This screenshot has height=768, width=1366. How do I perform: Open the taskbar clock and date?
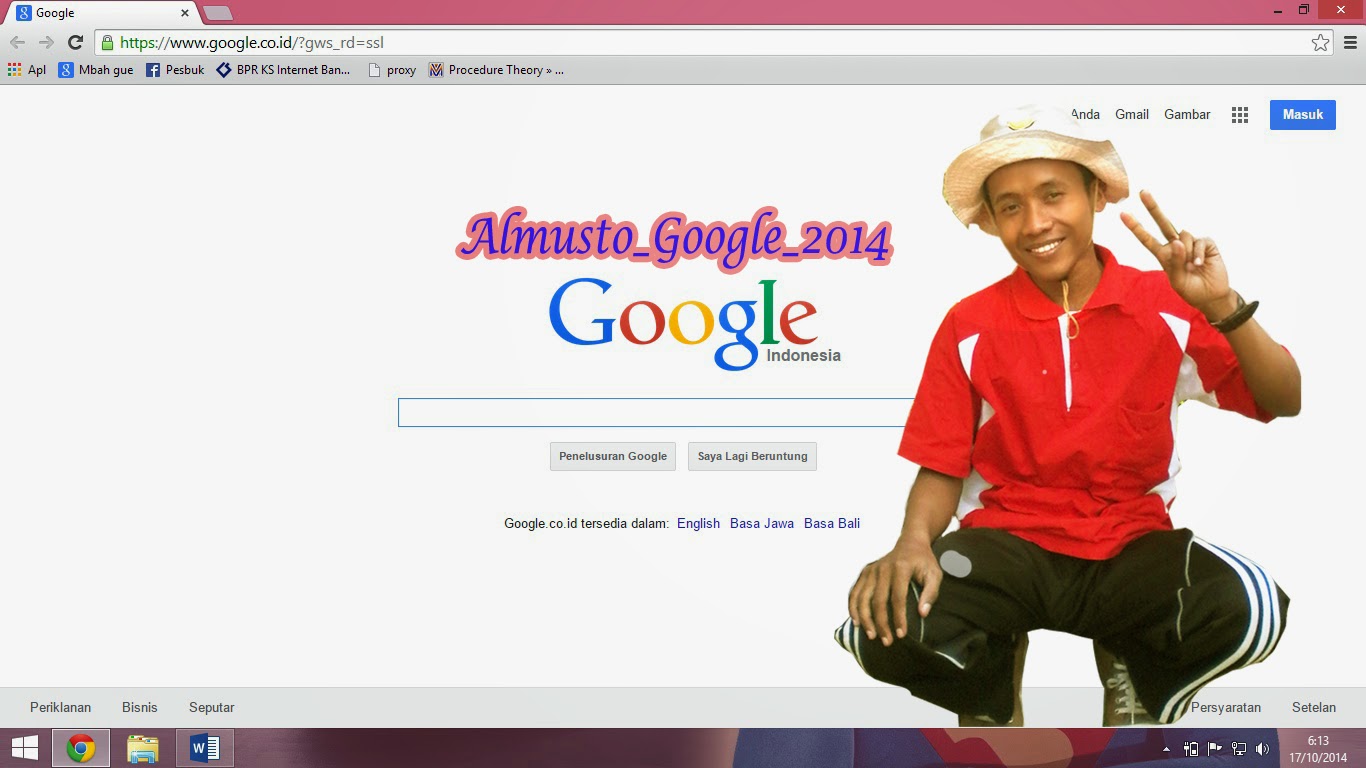pyautogui.click(x=1318, y=749)
